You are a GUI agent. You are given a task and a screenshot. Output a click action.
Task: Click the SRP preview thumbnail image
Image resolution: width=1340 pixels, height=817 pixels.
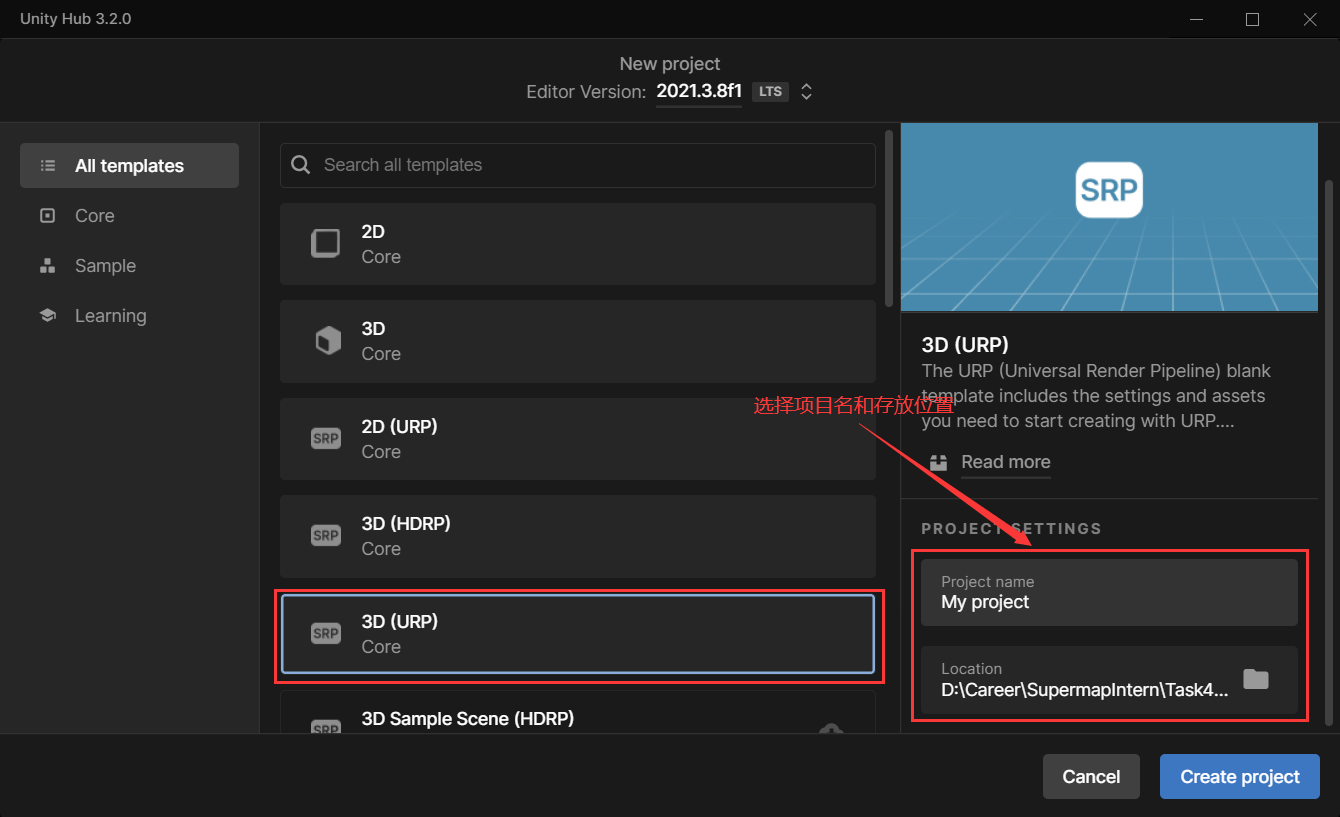point(1109,218)
